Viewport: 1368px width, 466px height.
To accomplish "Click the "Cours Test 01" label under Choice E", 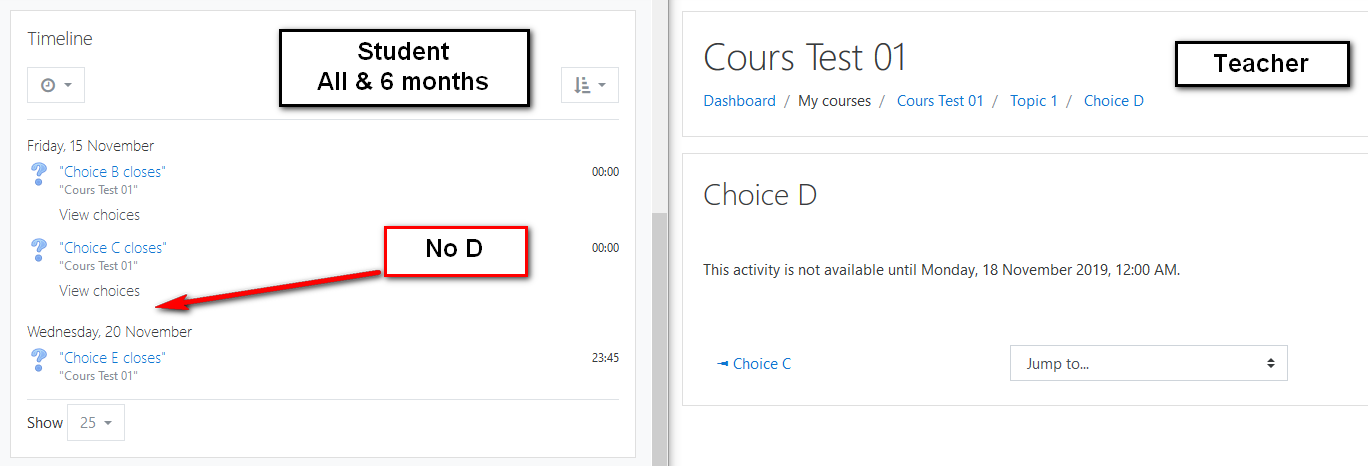I will pos(98,376).
